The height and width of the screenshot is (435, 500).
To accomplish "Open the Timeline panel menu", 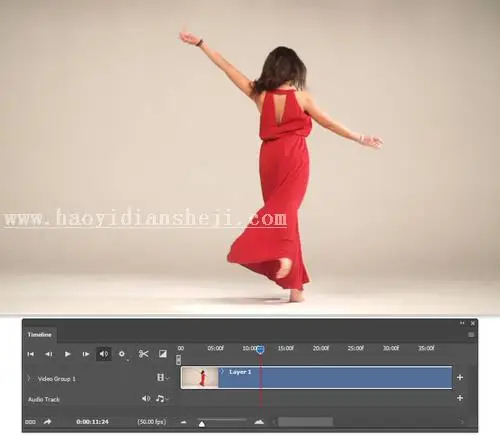I will coord(471,334).
